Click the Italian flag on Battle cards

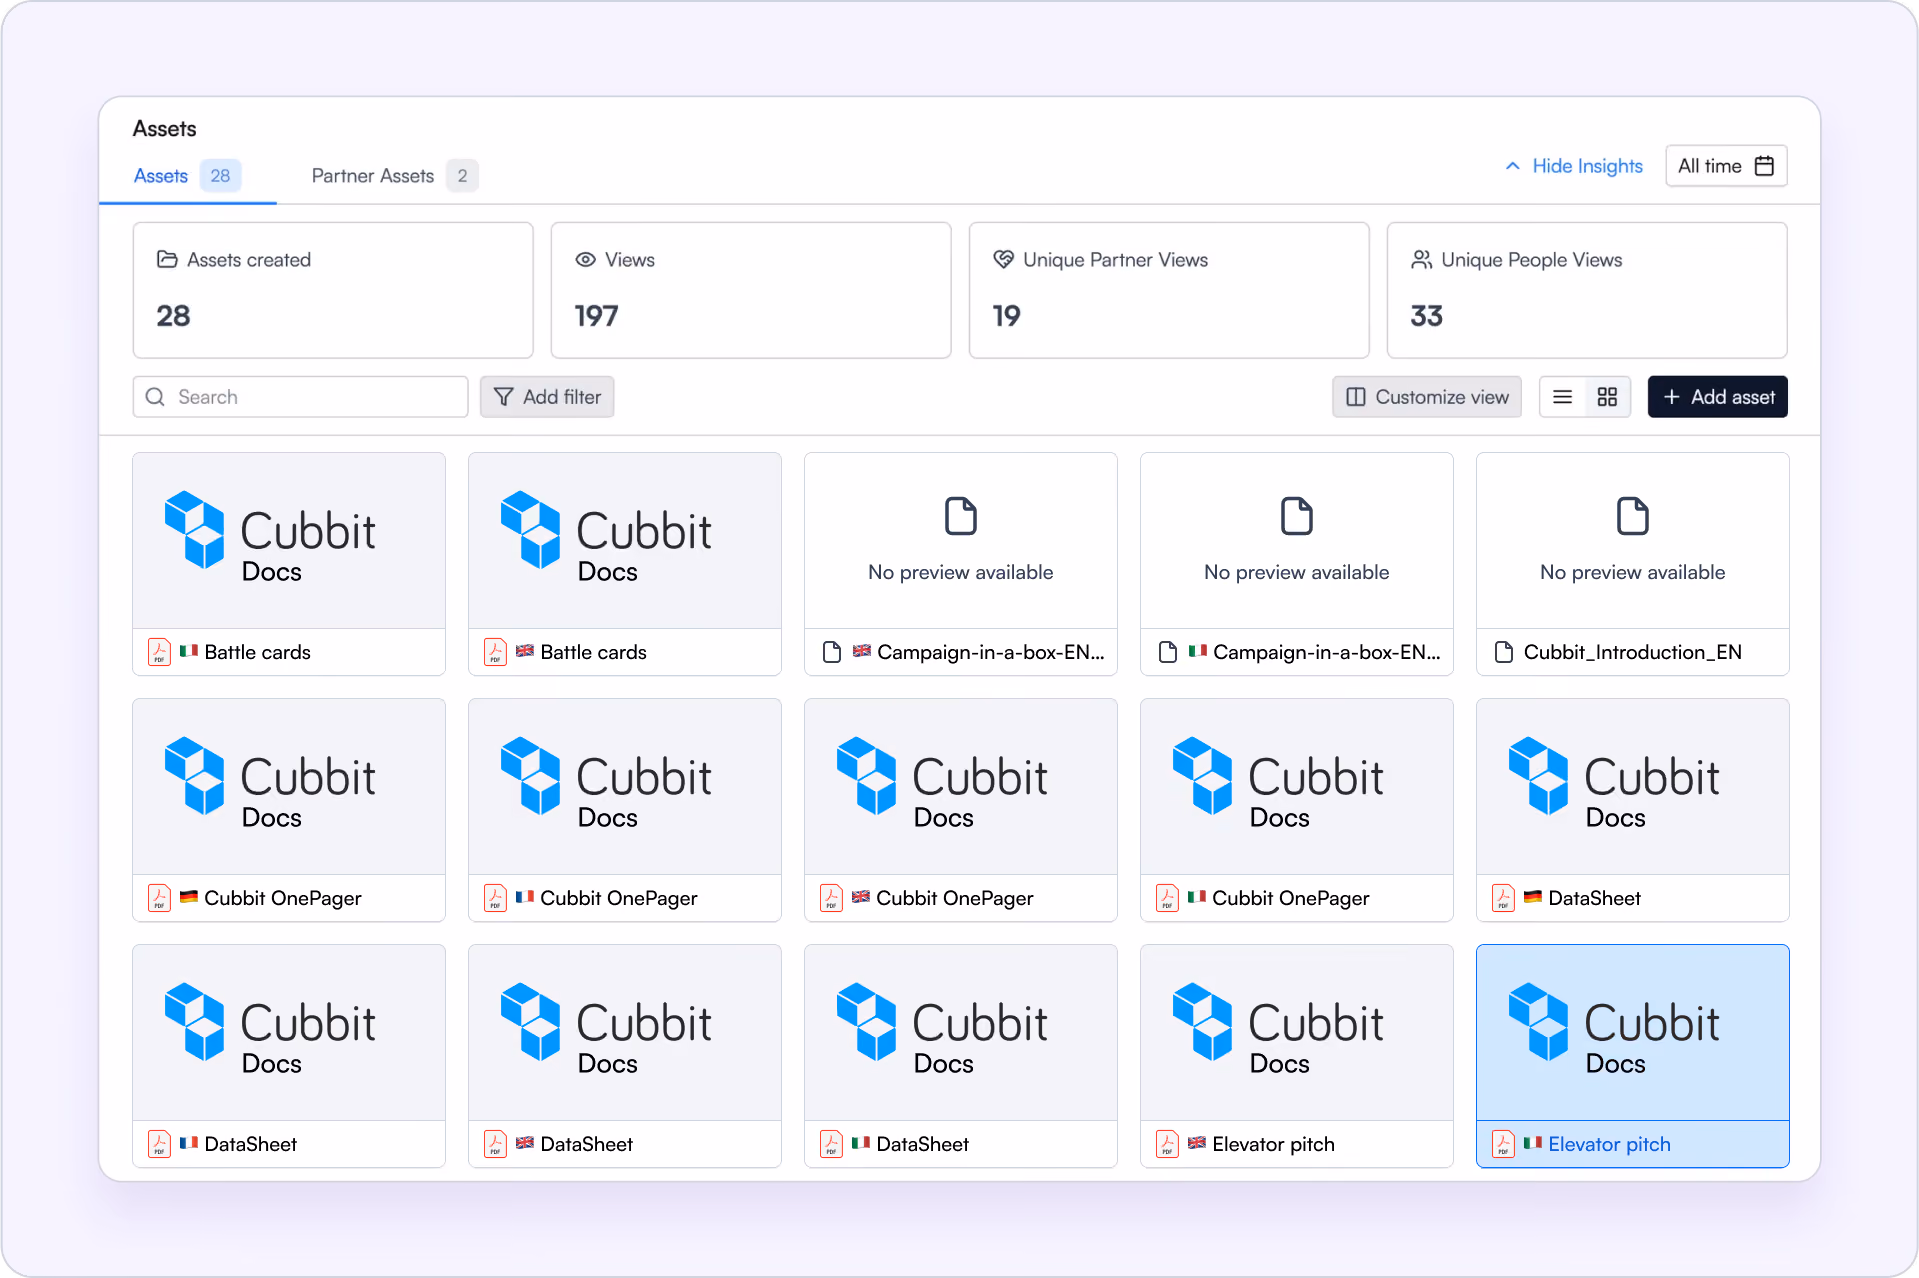coord(189,651)
